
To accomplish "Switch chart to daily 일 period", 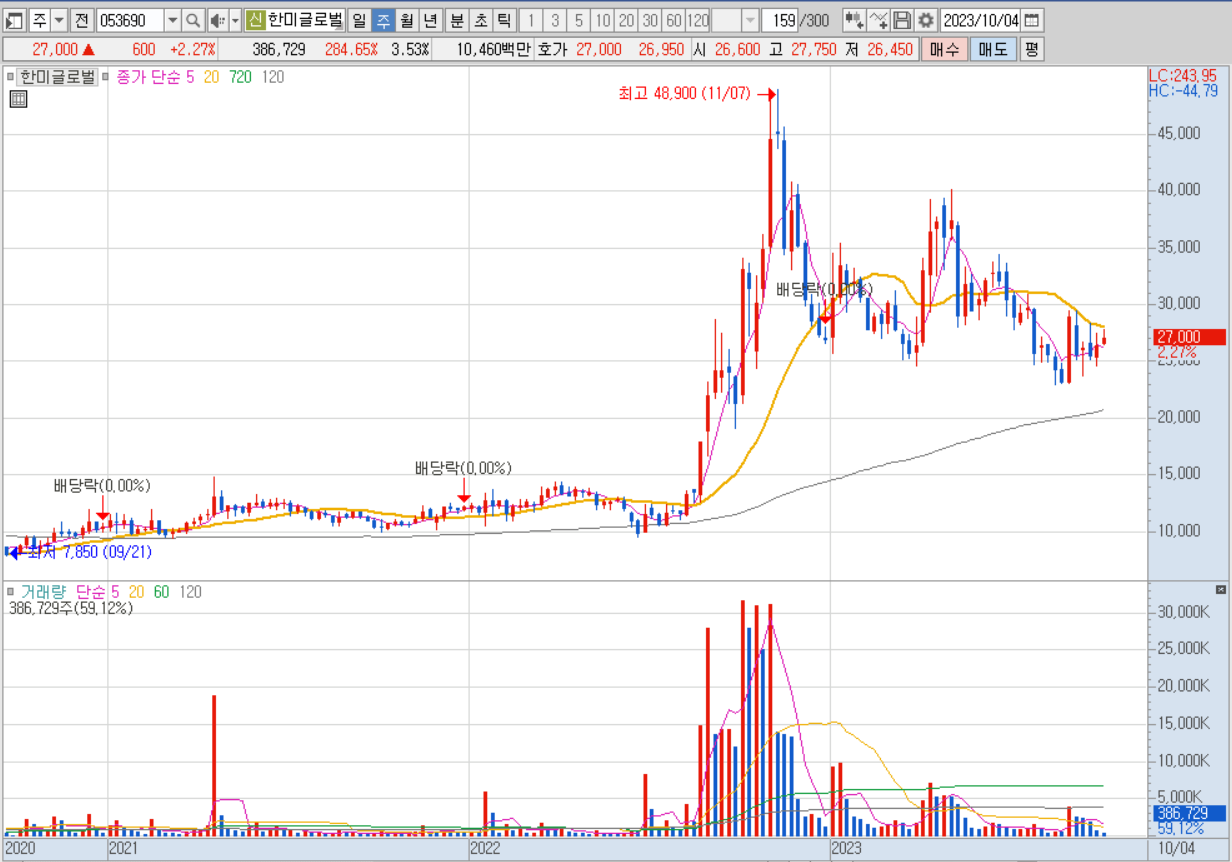I will (358, 20).
